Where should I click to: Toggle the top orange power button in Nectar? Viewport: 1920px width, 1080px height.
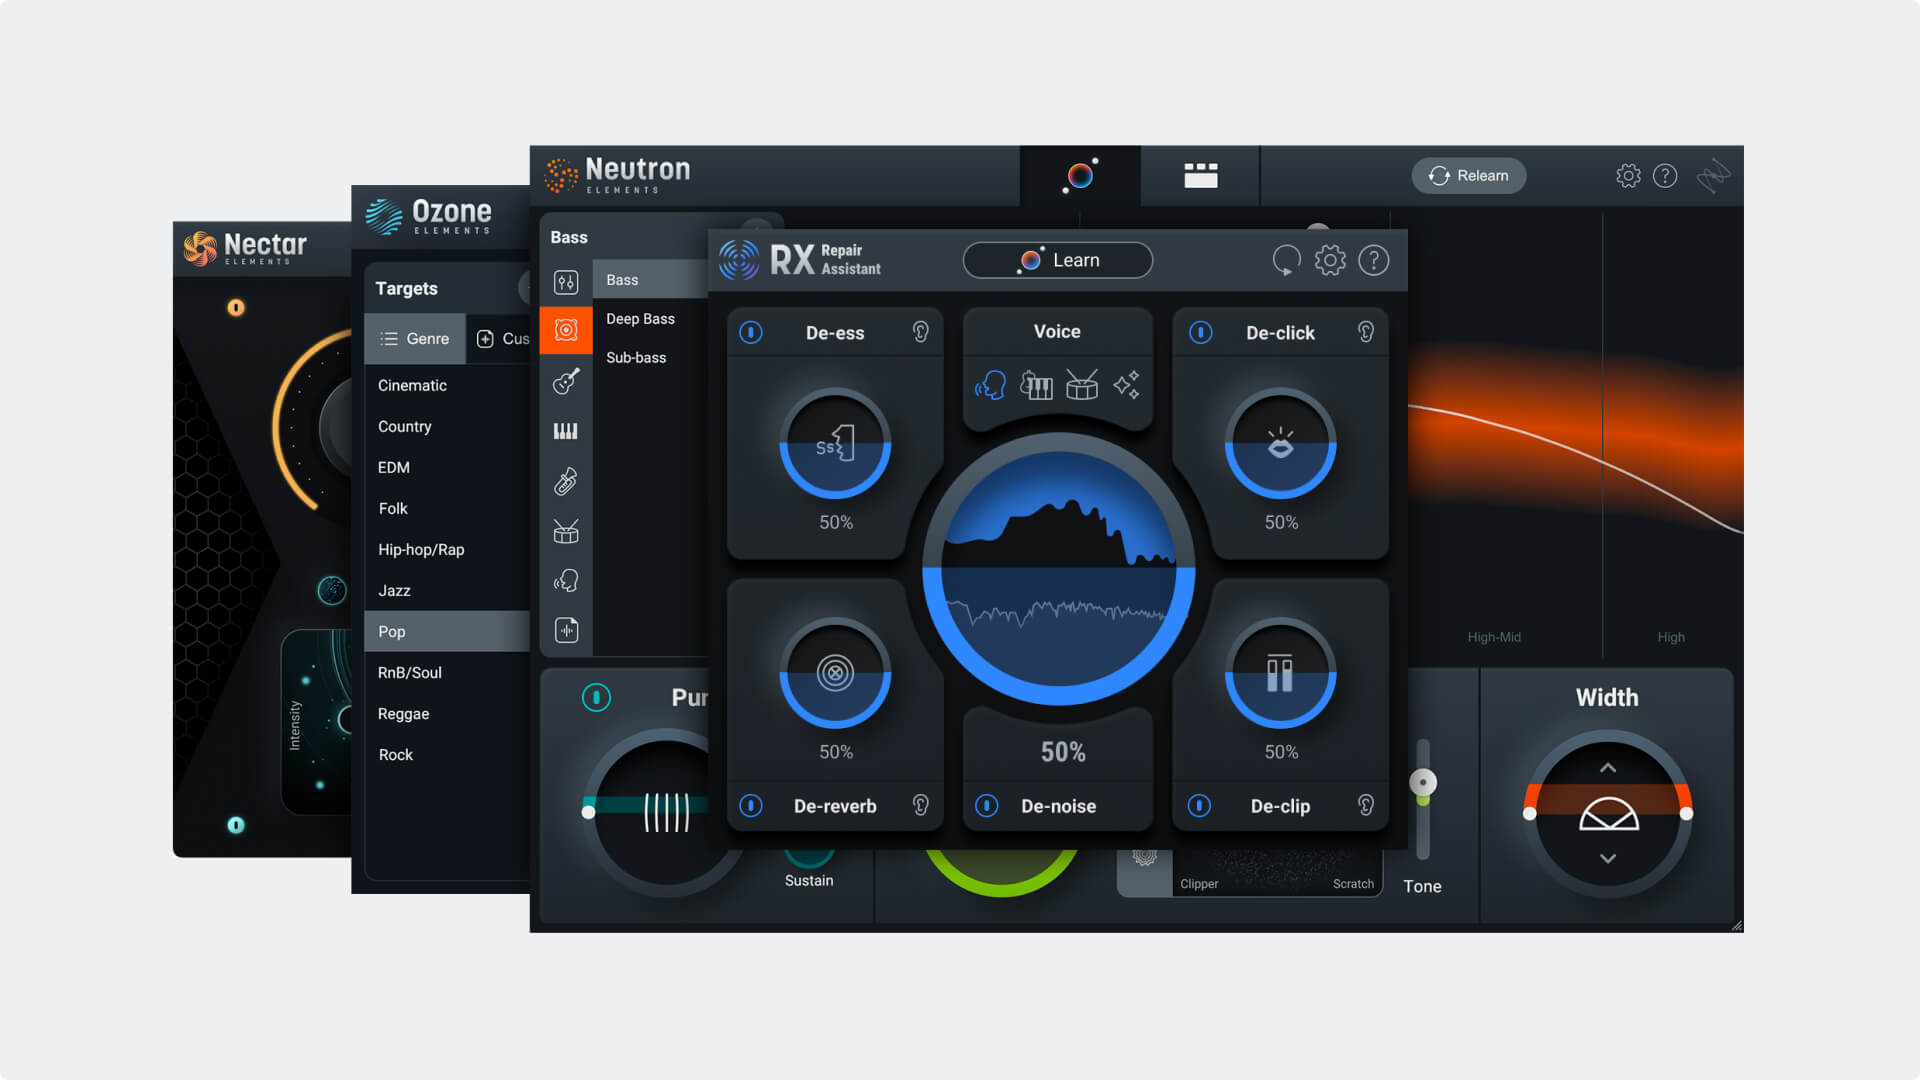pyautogui.click(x=236, y=307)
